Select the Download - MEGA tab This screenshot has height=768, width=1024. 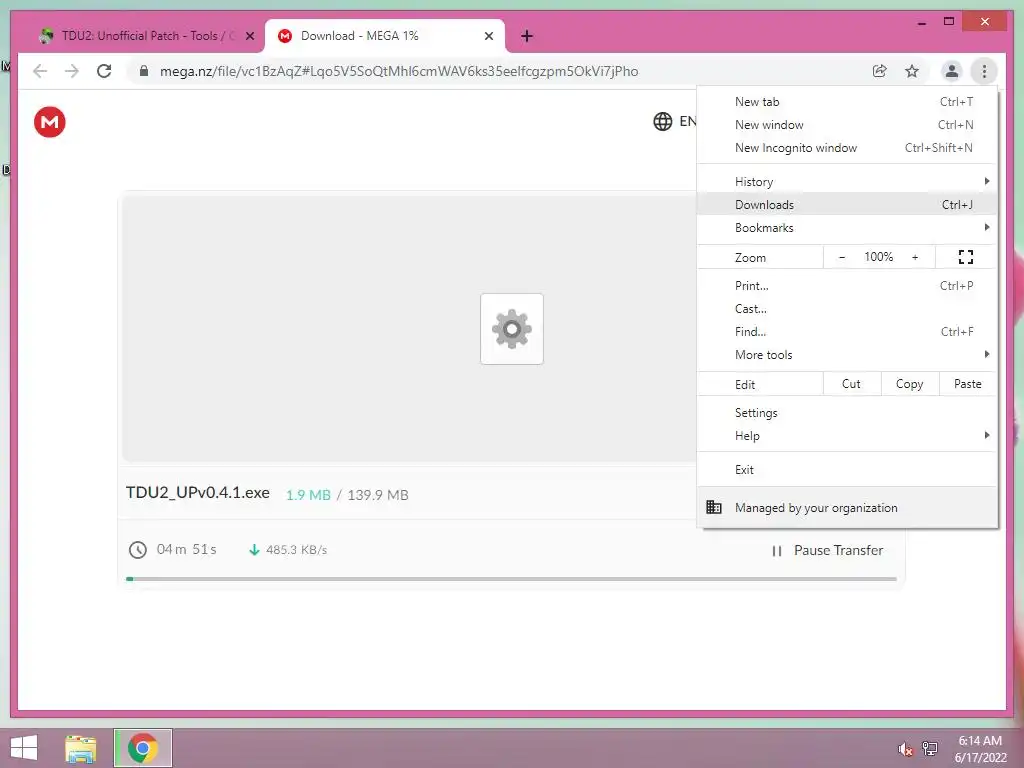coord(385,36)
